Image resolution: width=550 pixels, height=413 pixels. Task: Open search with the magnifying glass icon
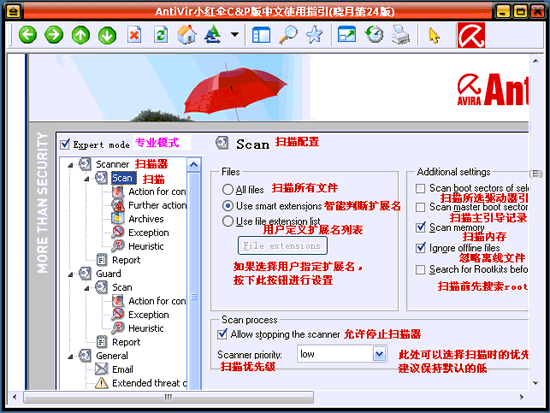click(288, 35)
